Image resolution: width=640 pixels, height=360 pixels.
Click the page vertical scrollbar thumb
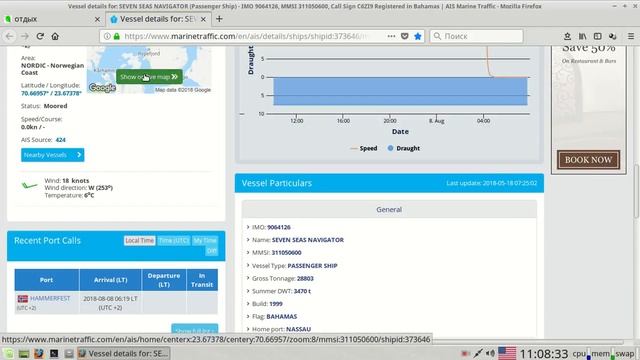pyautogui.click(x=636, y=192)
